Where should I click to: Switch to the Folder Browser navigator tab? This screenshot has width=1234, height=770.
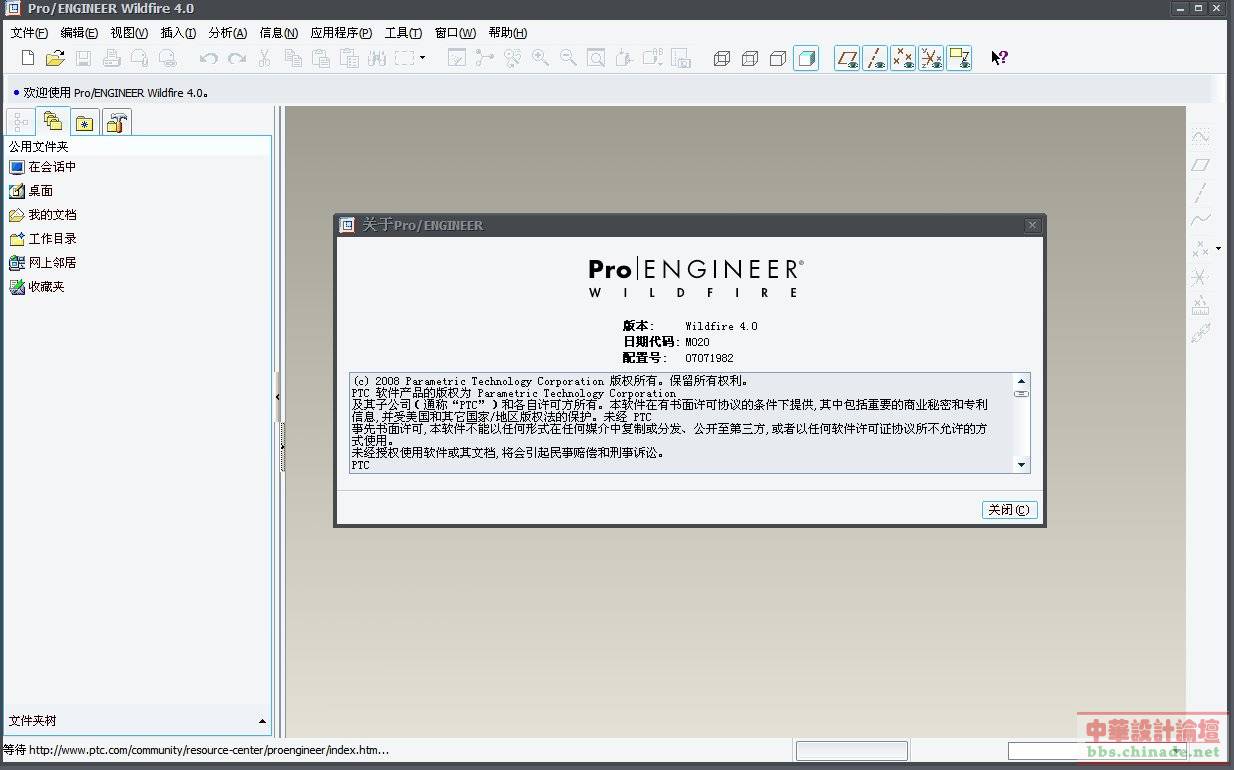tap(53, 121)
